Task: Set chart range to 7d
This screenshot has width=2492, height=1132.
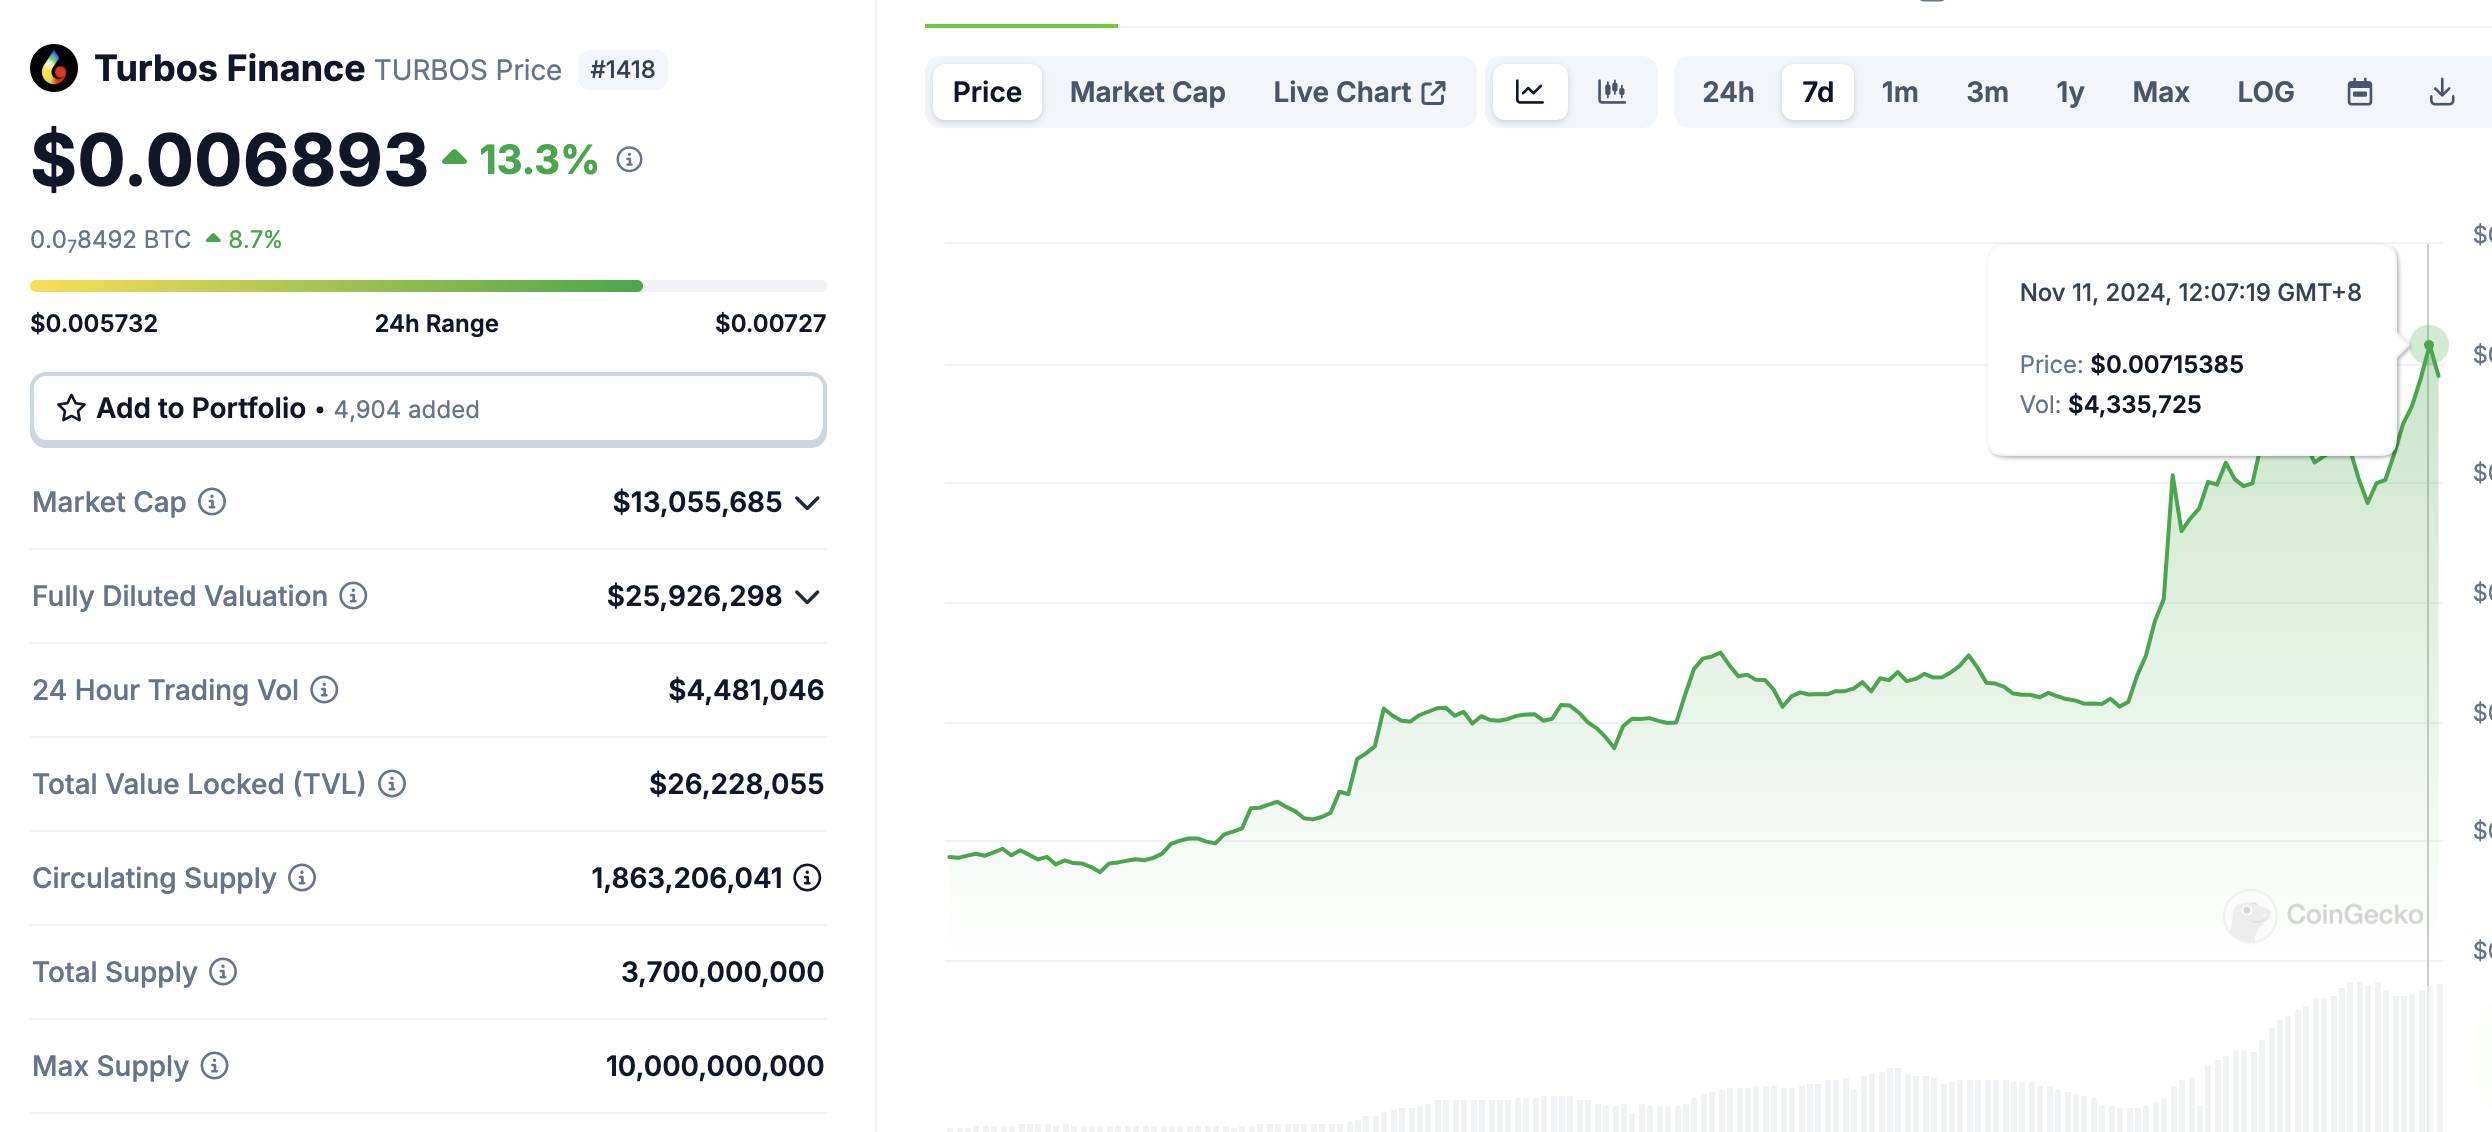Action: 1817,92
